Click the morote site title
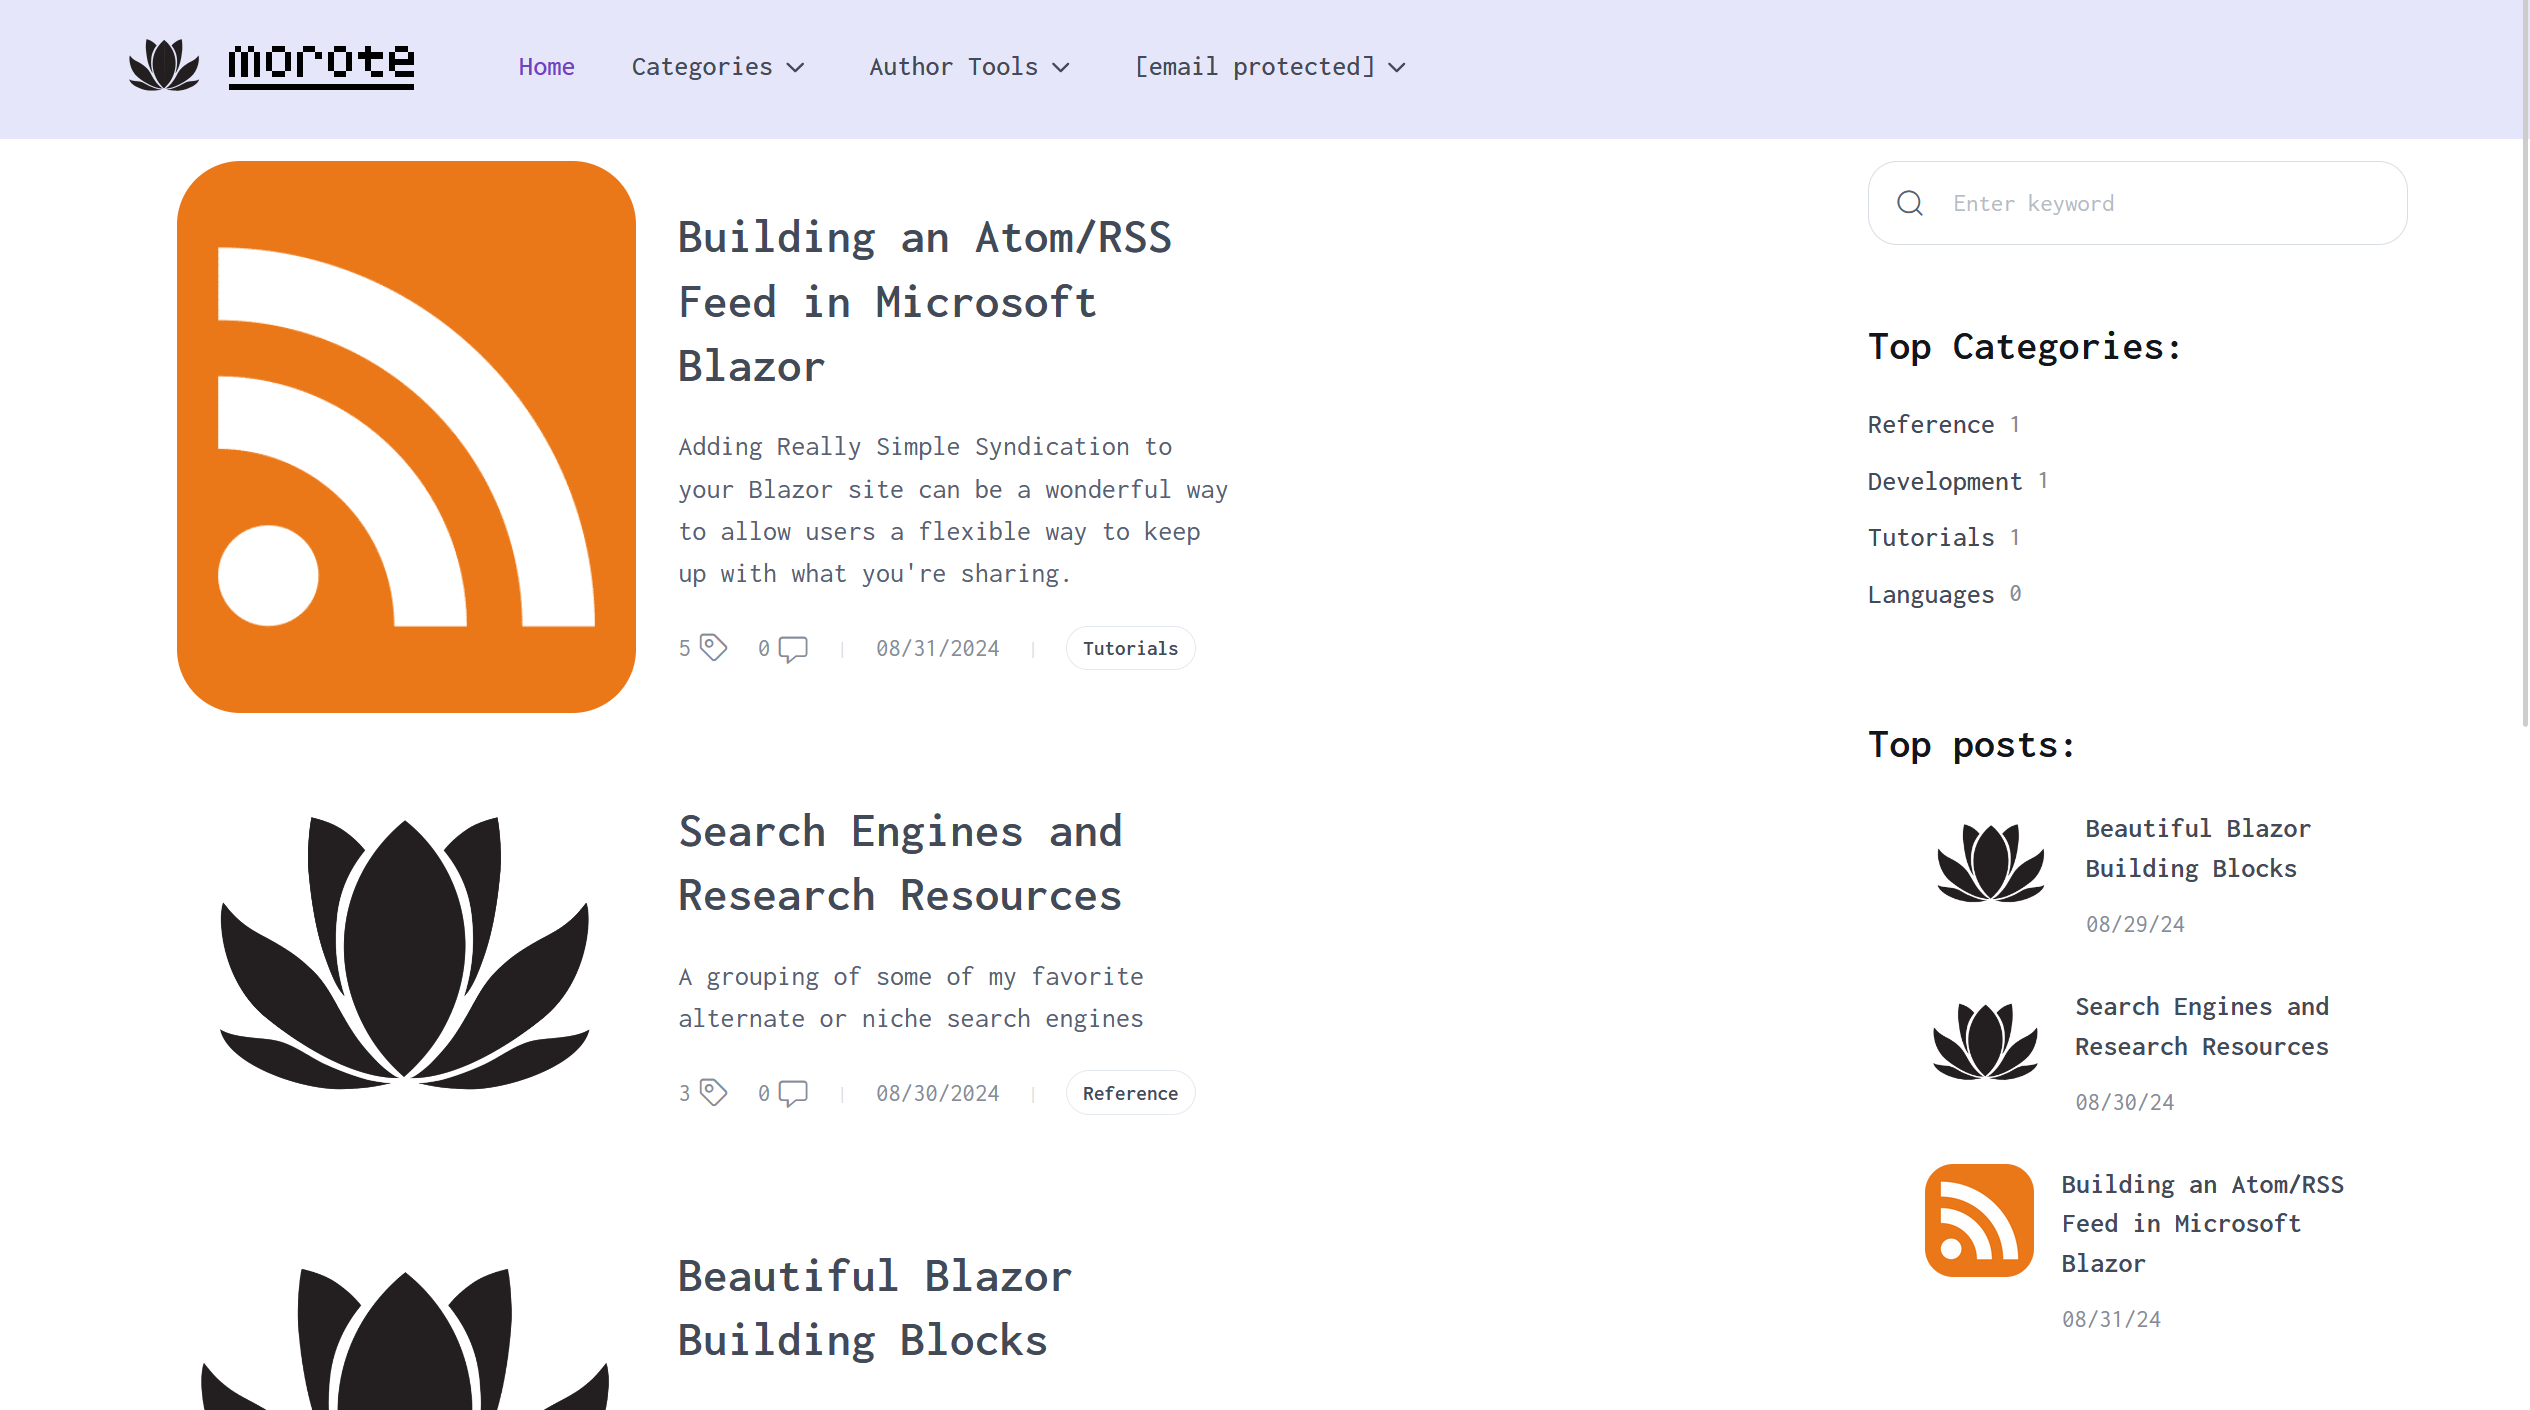This screenshot has width=2530, height=1410. (x=321, y=66)
